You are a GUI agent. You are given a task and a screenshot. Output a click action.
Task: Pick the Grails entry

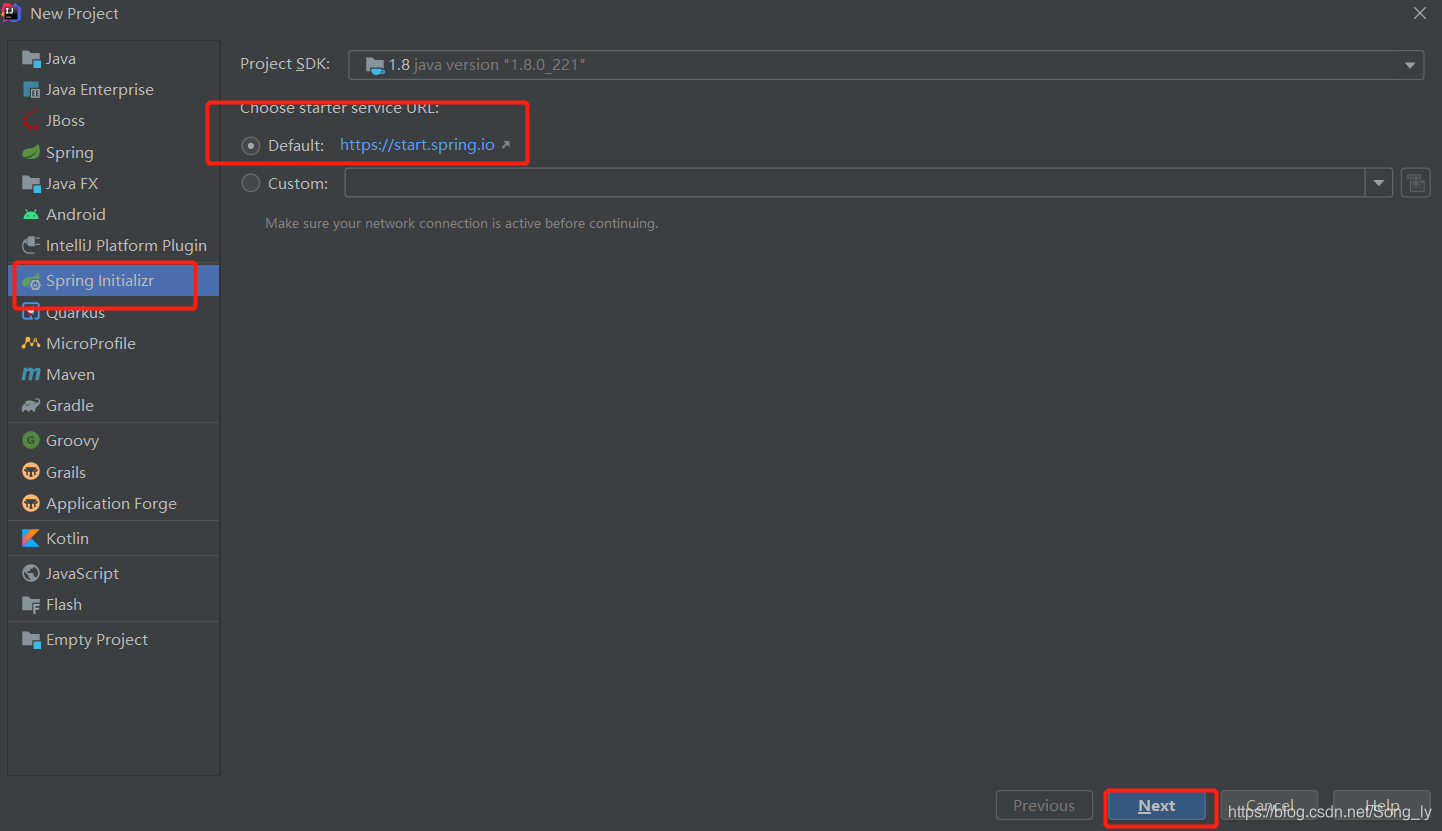66,472
